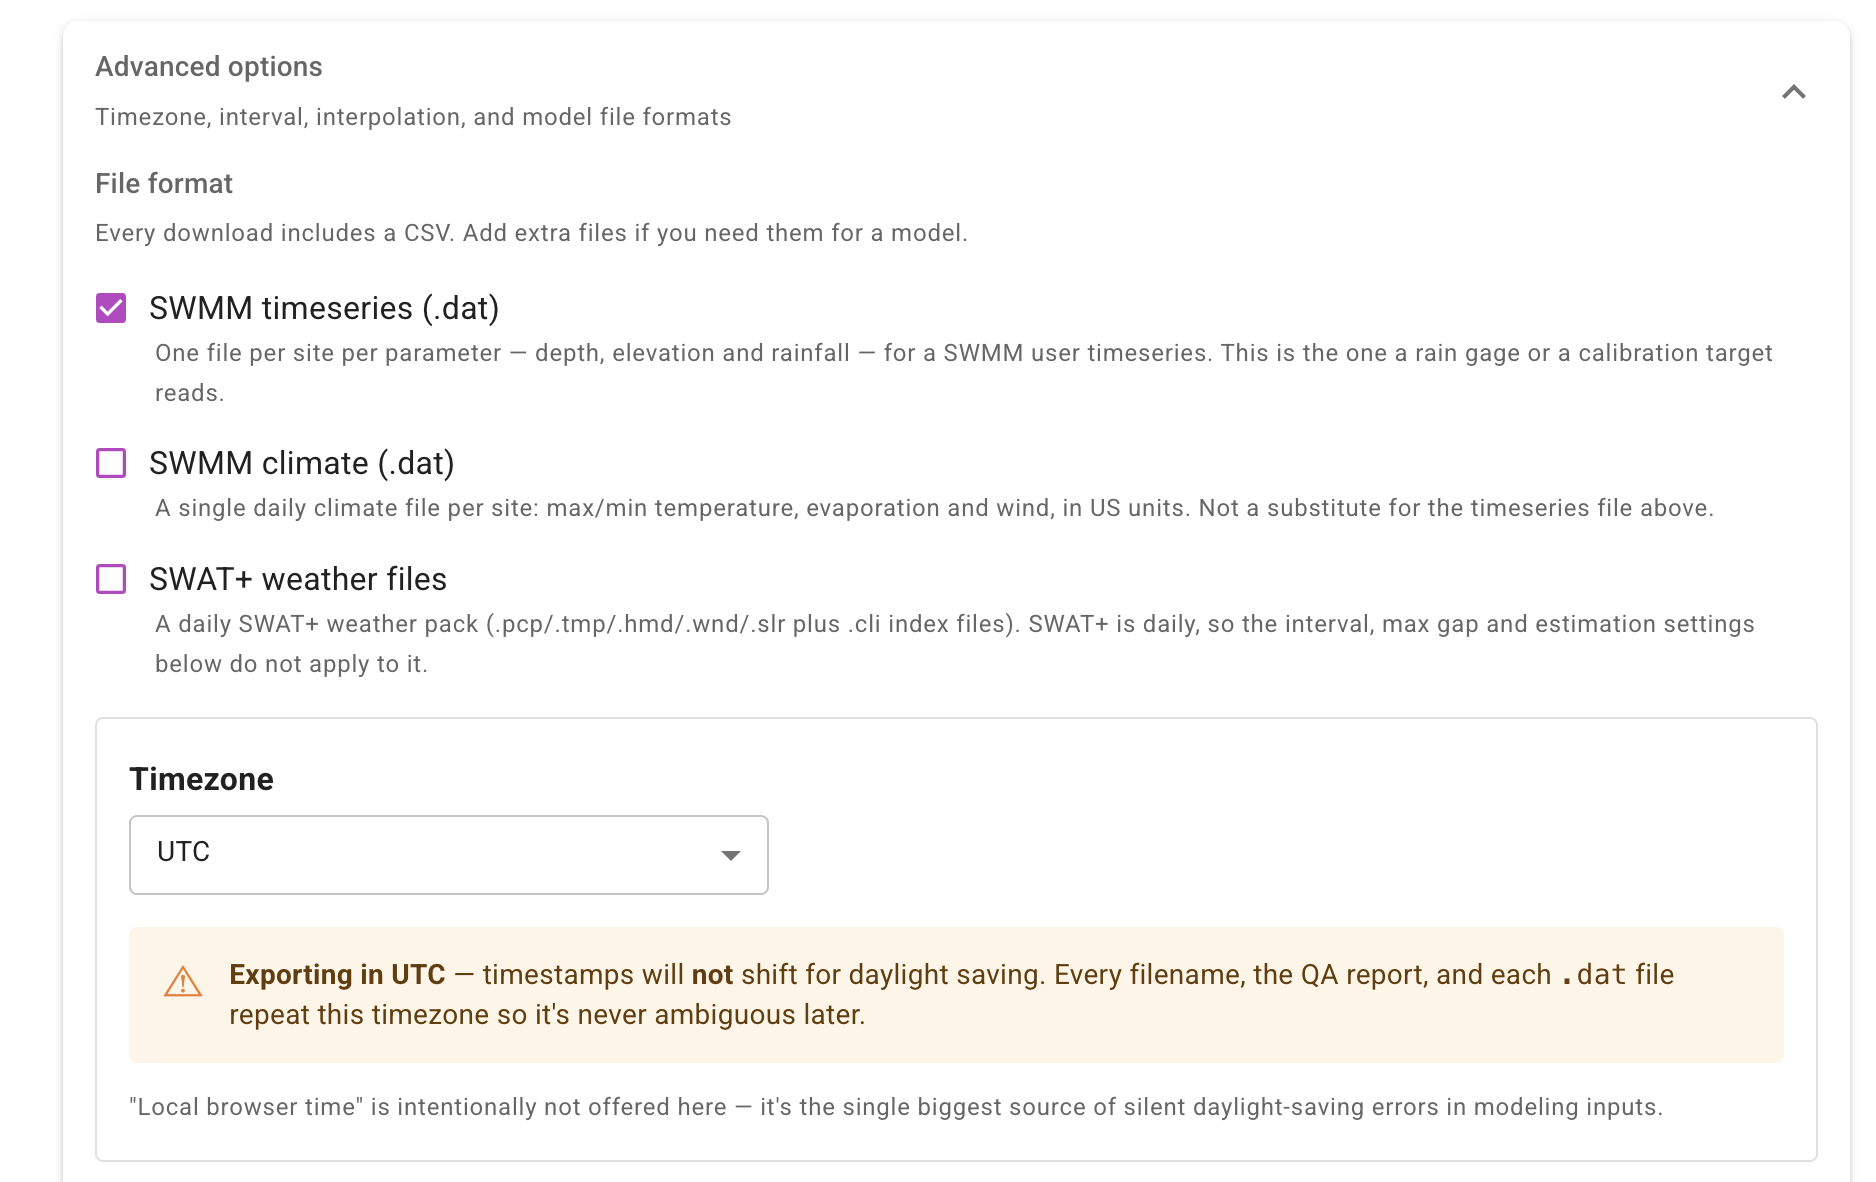The width and height of the screenshot is (1876, 1182).
Task: Click the Advanced options heading
Action: [x=209, y=67]
